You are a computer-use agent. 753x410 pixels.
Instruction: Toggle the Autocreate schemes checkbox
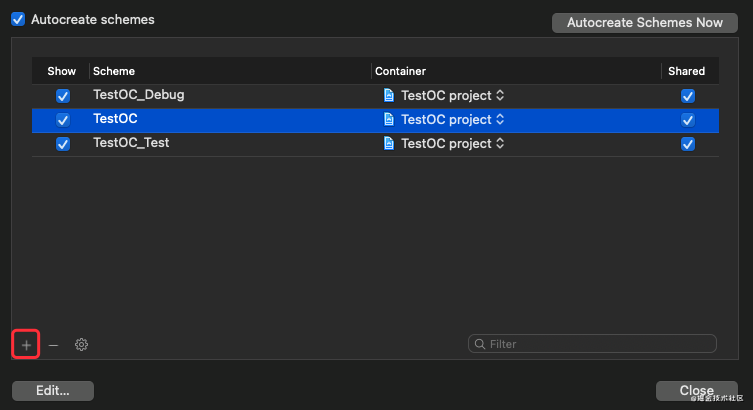click(18, 19)
